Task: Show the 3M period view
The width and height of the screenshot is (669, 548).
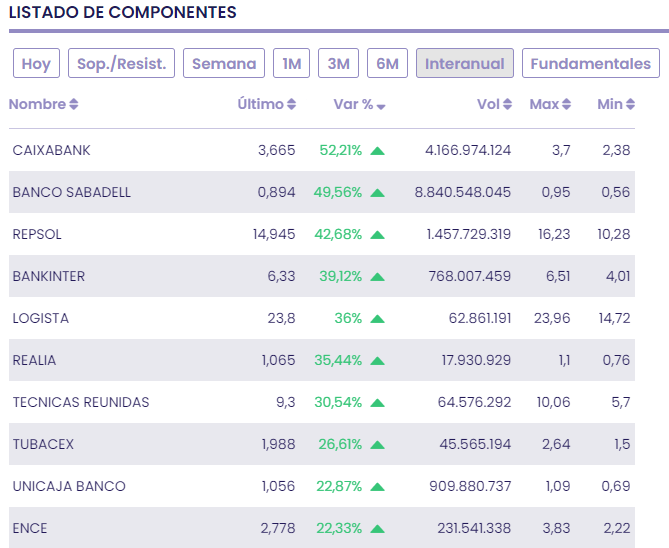Action: click(x=339, y=63)
